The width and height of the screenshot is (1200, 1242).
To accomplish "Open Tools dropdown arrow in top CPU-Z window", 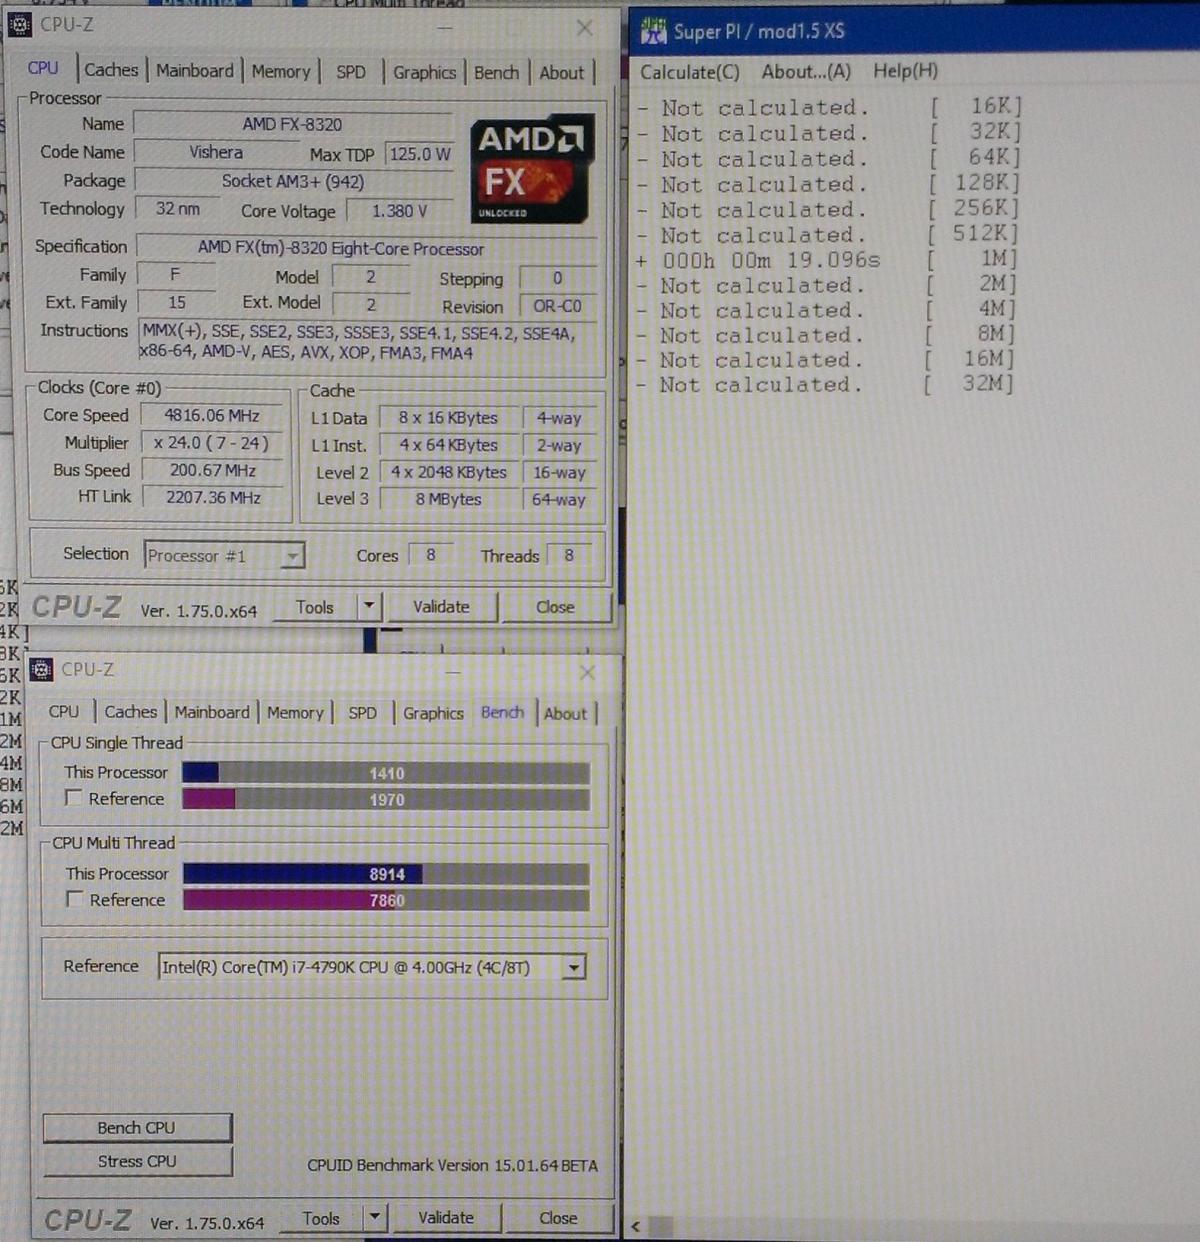I will (369, 606).
